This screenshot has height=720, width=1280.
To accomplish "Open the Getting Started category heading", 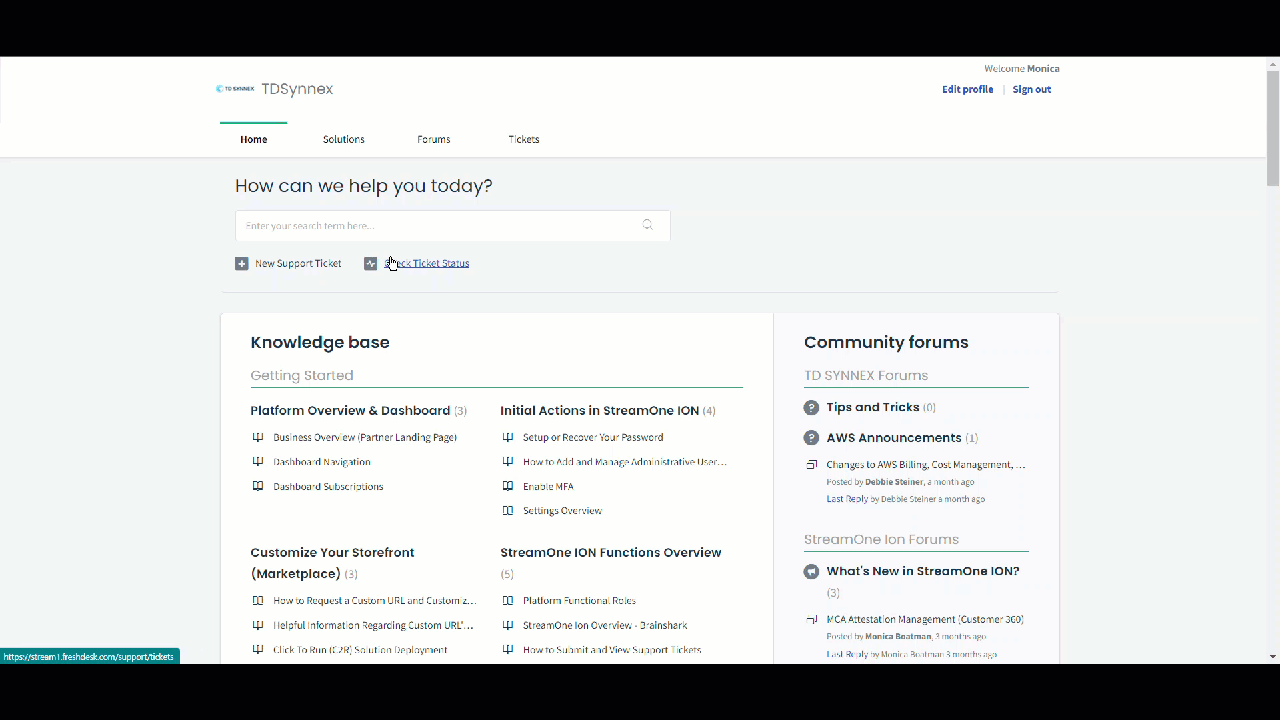I will 302,376.
